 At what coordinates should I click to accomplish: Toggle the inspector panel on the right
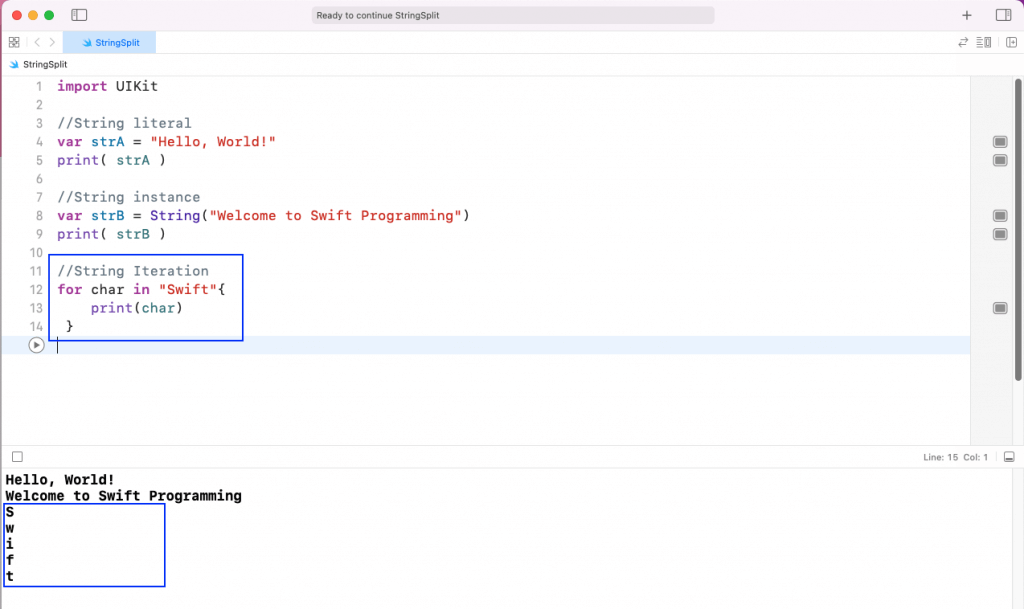coord(1003,15)
